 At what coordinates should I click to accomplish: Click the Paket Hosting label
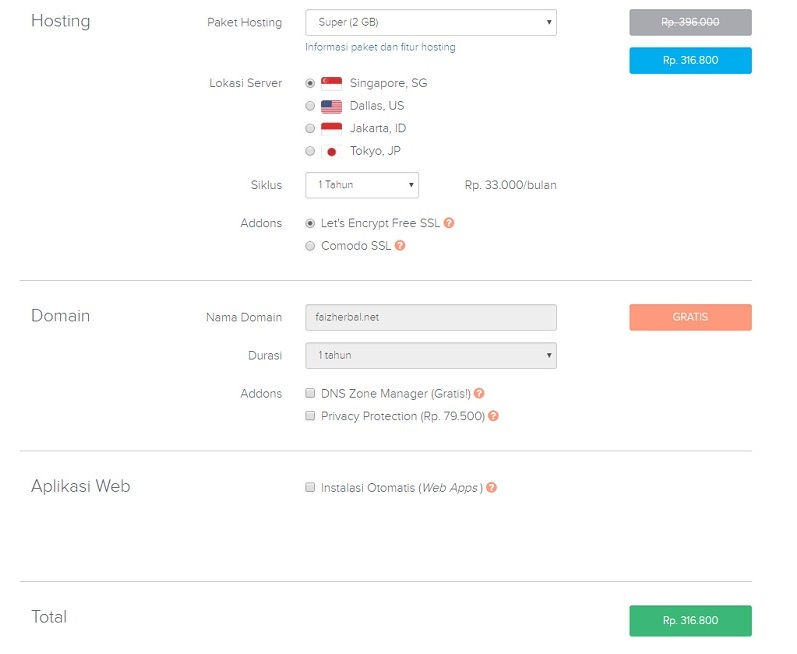click(244, 22)
